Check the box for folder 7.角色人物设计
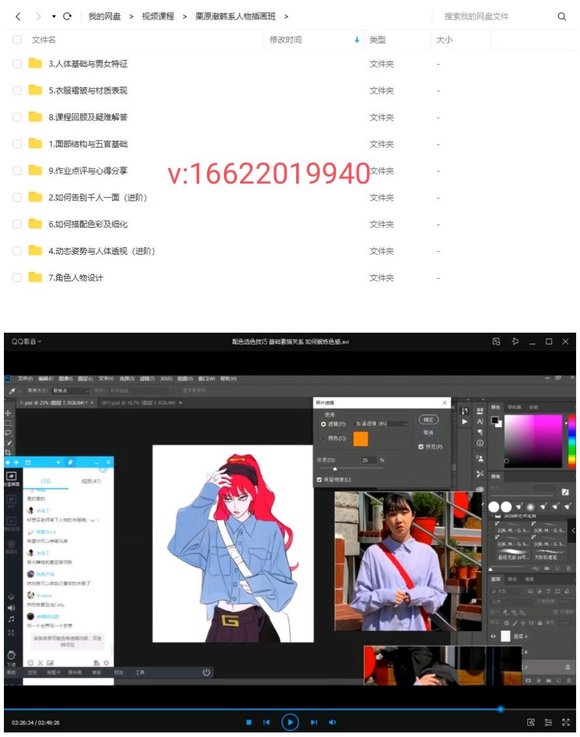Viewport: 580px width, 737px height. [17, 277]
